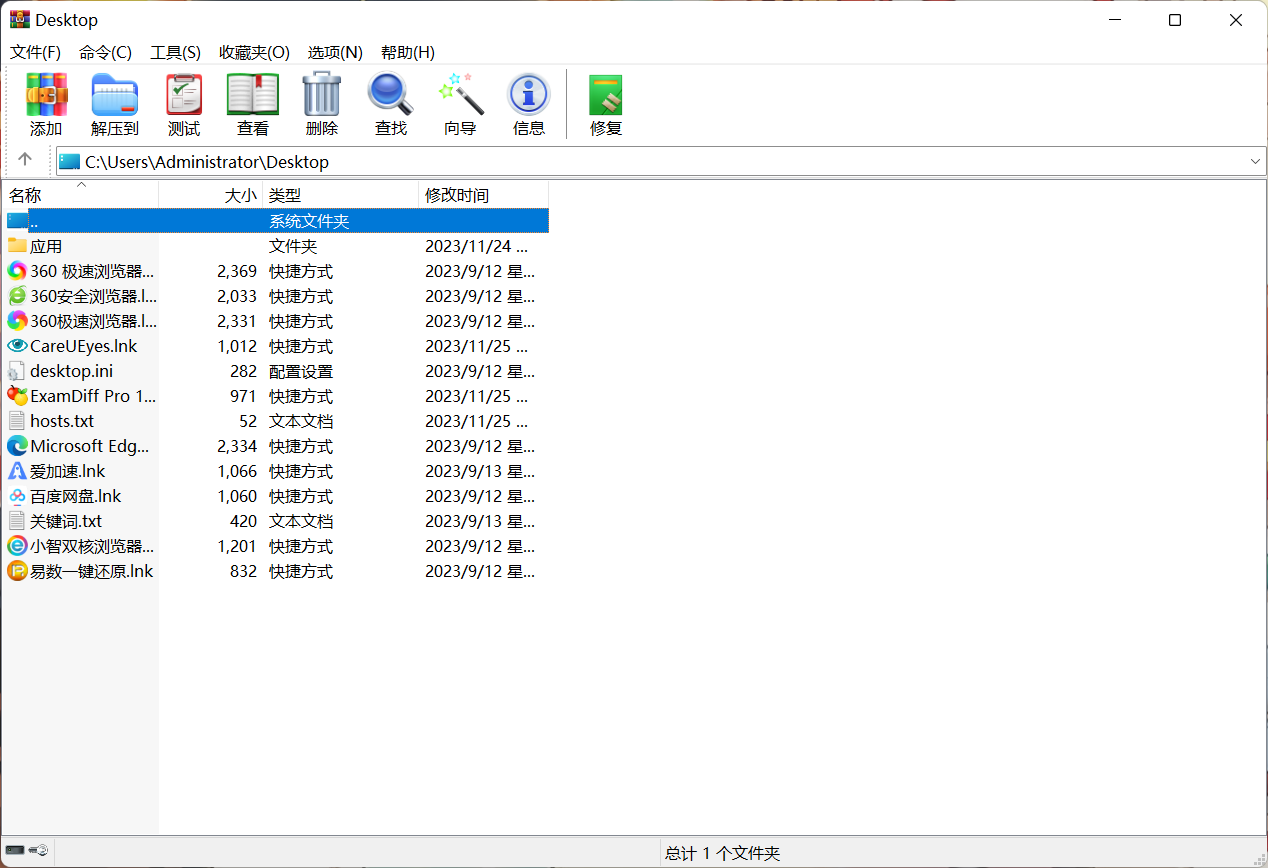
Task: Click the WinRAR title bar app icon
Action: click(19, 19)
